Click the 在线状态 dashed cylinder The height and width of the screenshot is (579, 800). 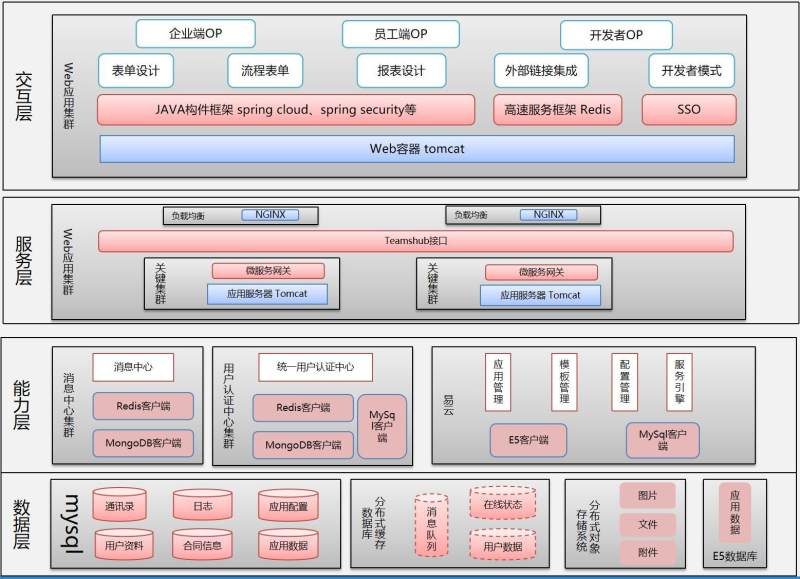503,503
